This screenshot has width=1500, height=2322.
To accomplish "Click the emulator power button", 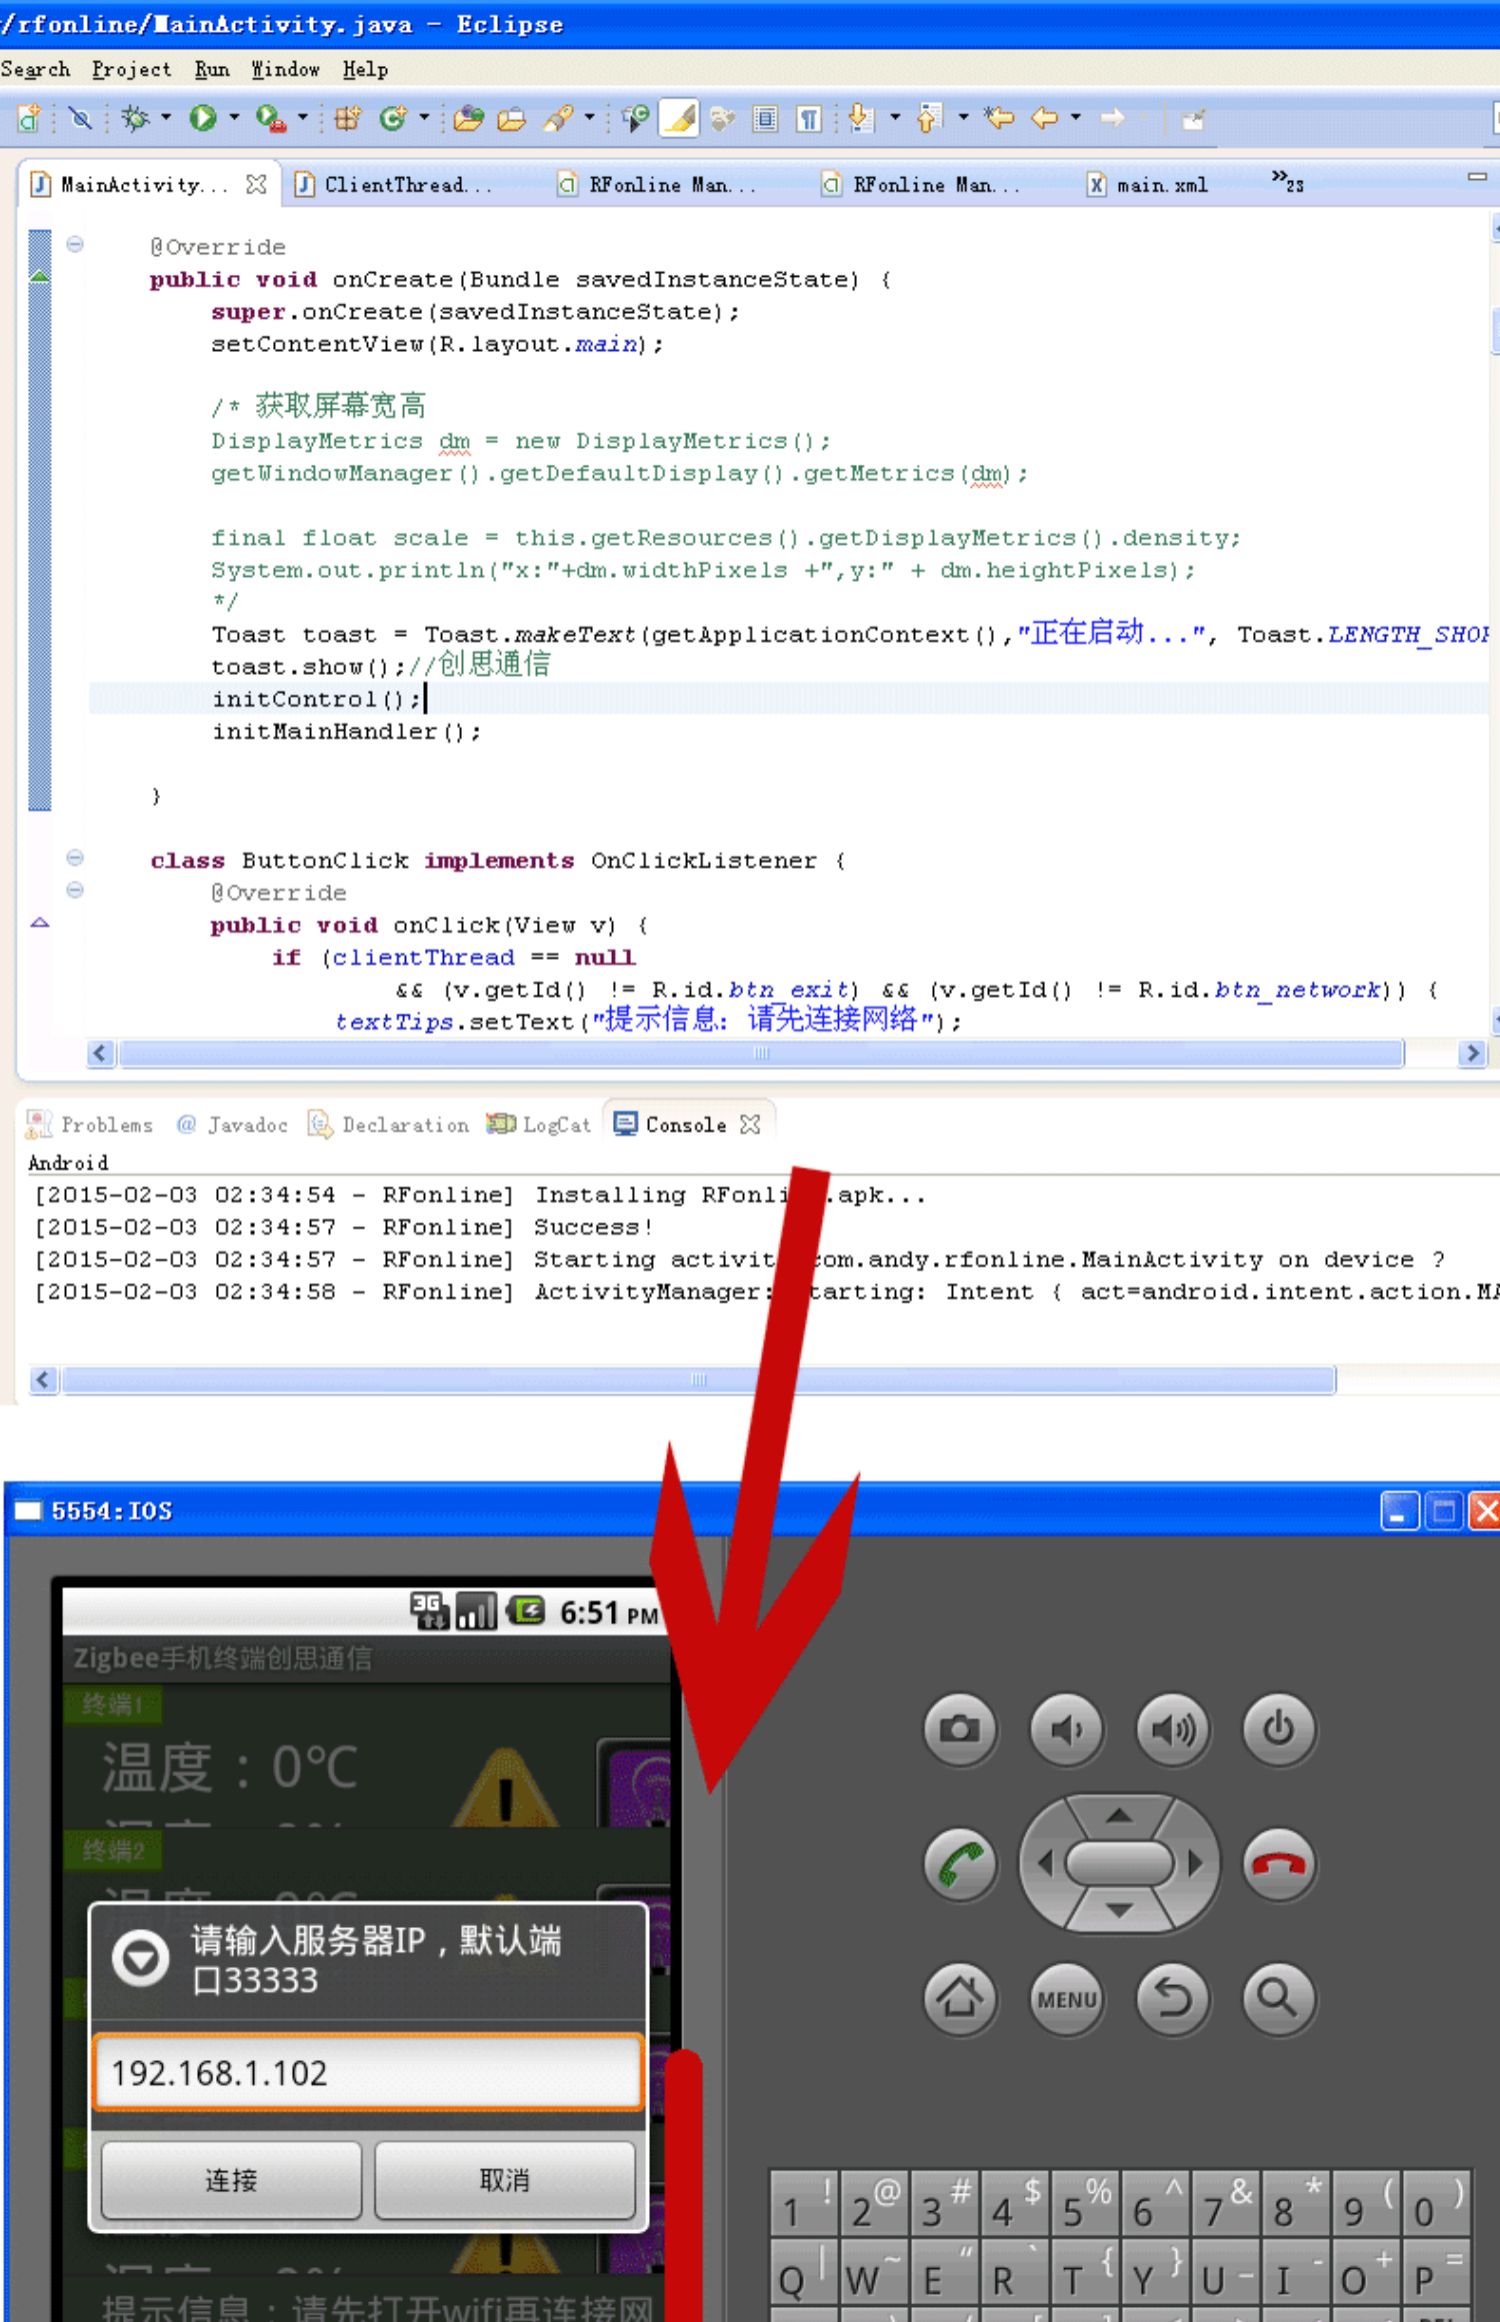I will [x=1279, y=1728].
